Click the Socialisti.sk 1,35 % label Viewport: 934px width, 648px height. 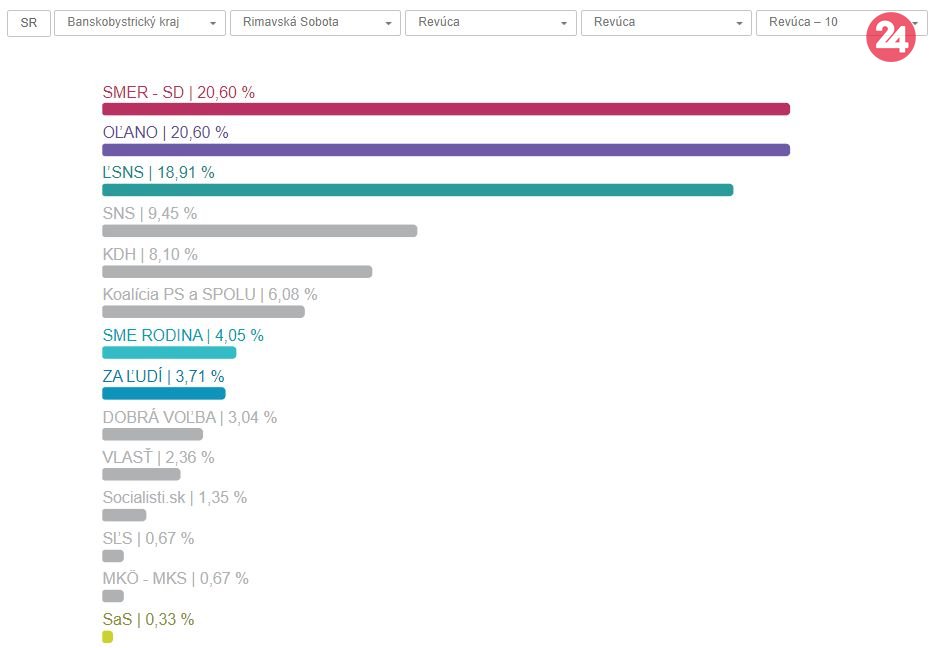(174, 497)
